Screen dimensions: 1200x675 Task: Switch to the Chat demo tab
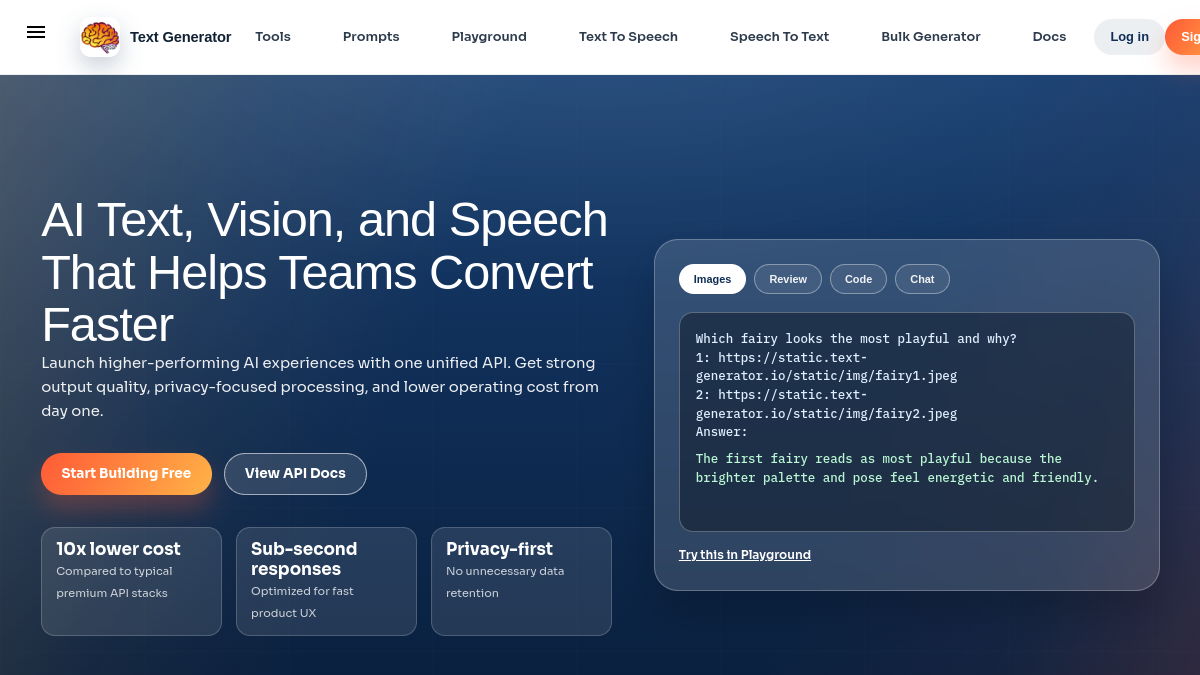[x=922, y=279]
